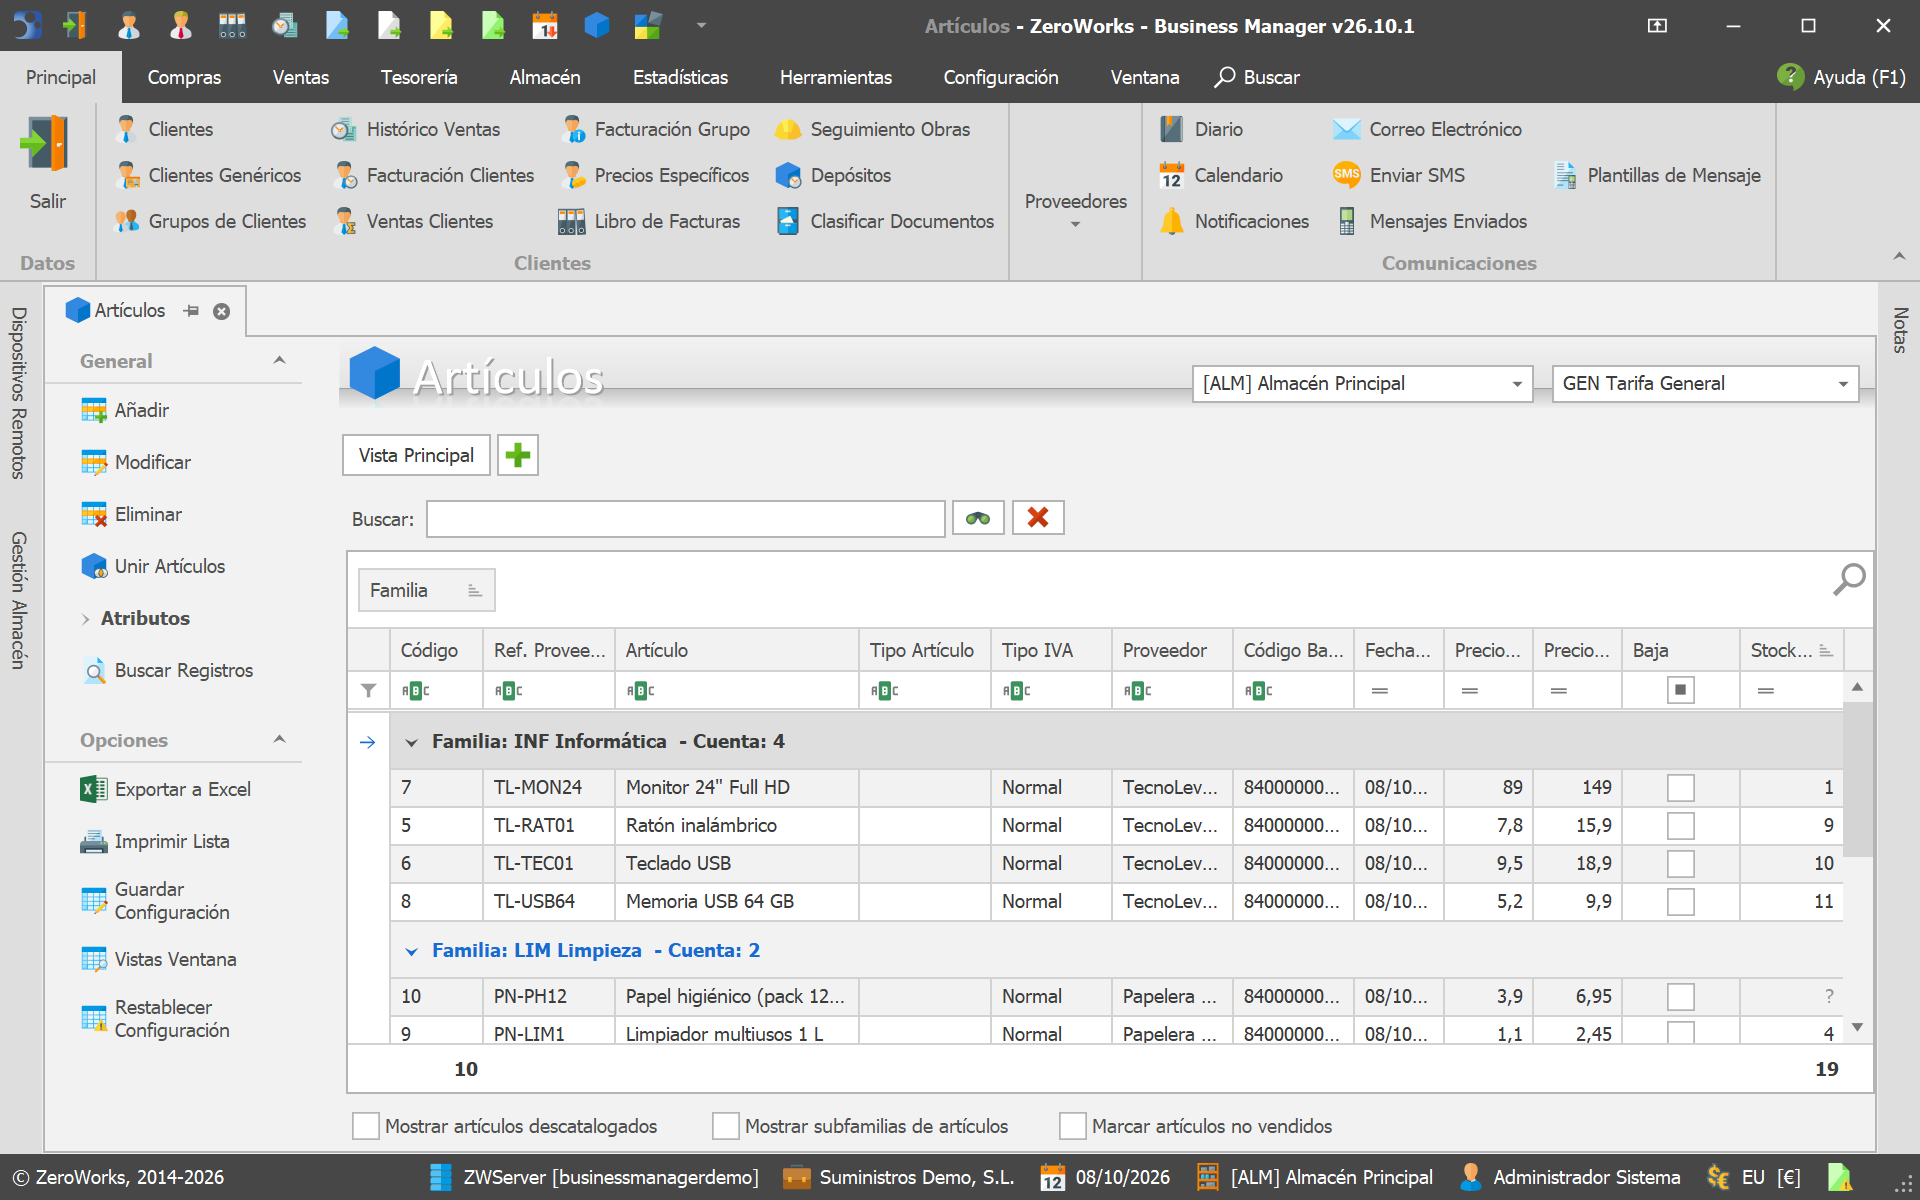The image size is (1920, 1200).
Task: Check Baja for Teclado USB row
Action: coord(1681,864)
